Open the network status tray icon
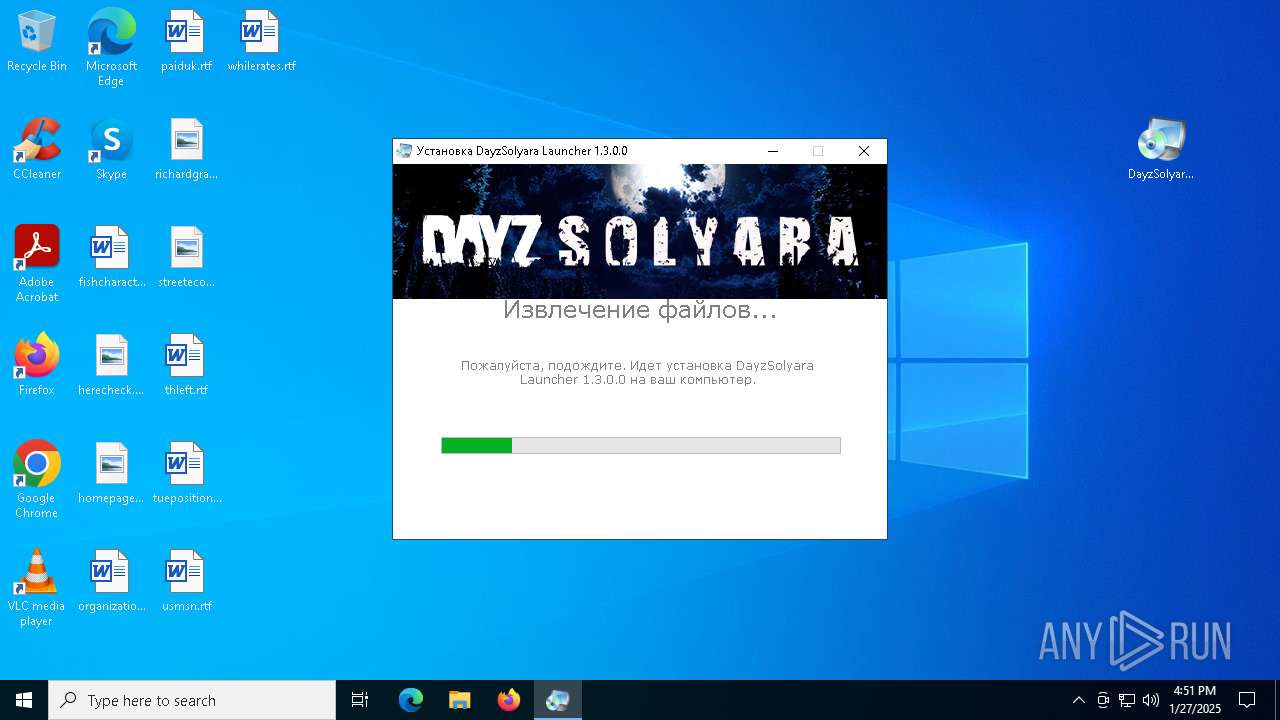Viewport: 1280px width, 720px height. (x=1127, y=700)
